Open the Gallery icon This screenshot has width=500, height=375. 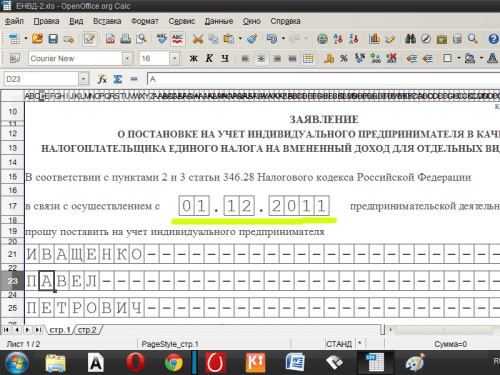442,39
